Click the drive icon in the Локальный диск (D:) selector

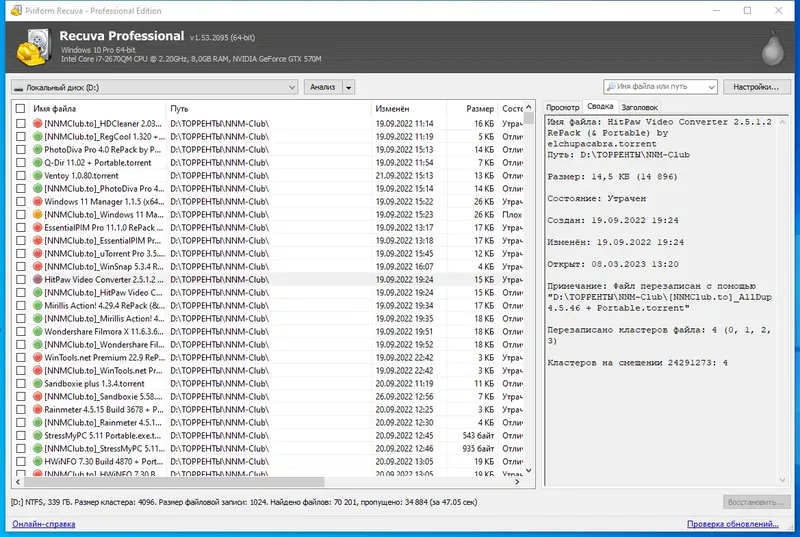click(x=18, y=88)
